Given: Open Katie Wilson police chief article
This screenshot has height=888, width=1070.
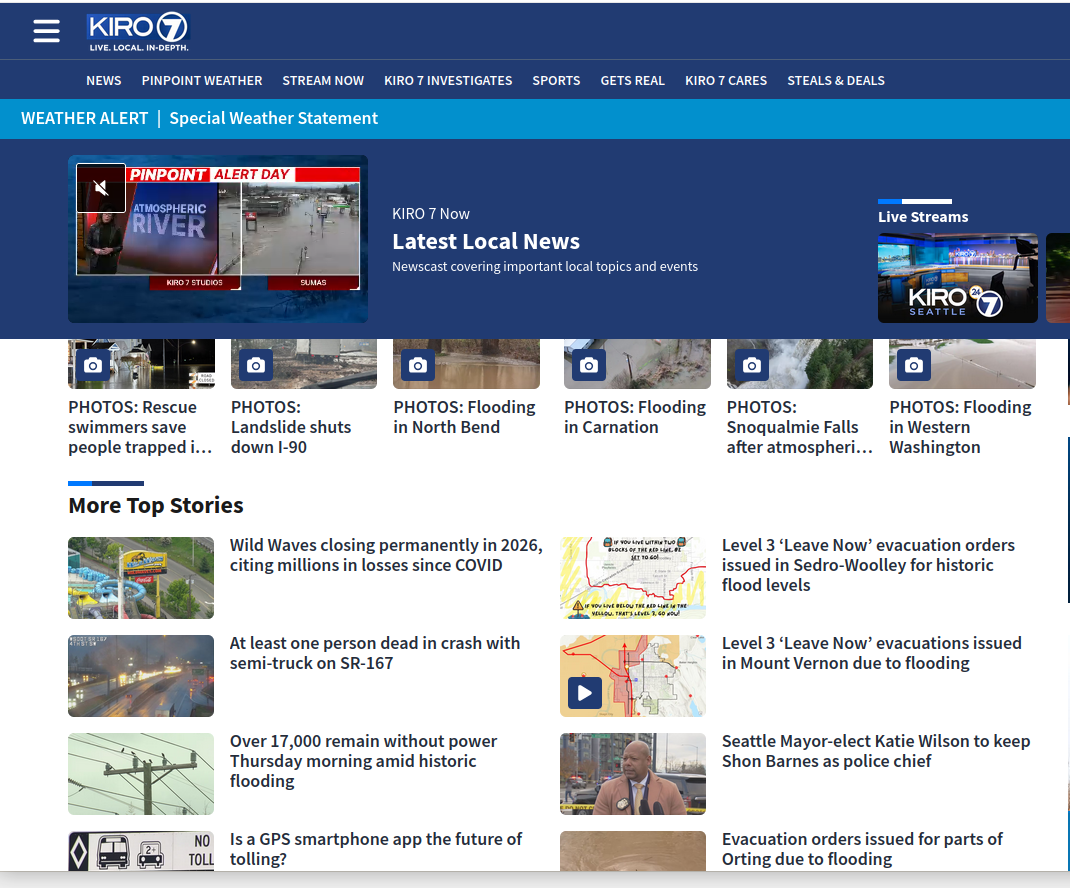Looking at the screenshot, I should point(875,751).
